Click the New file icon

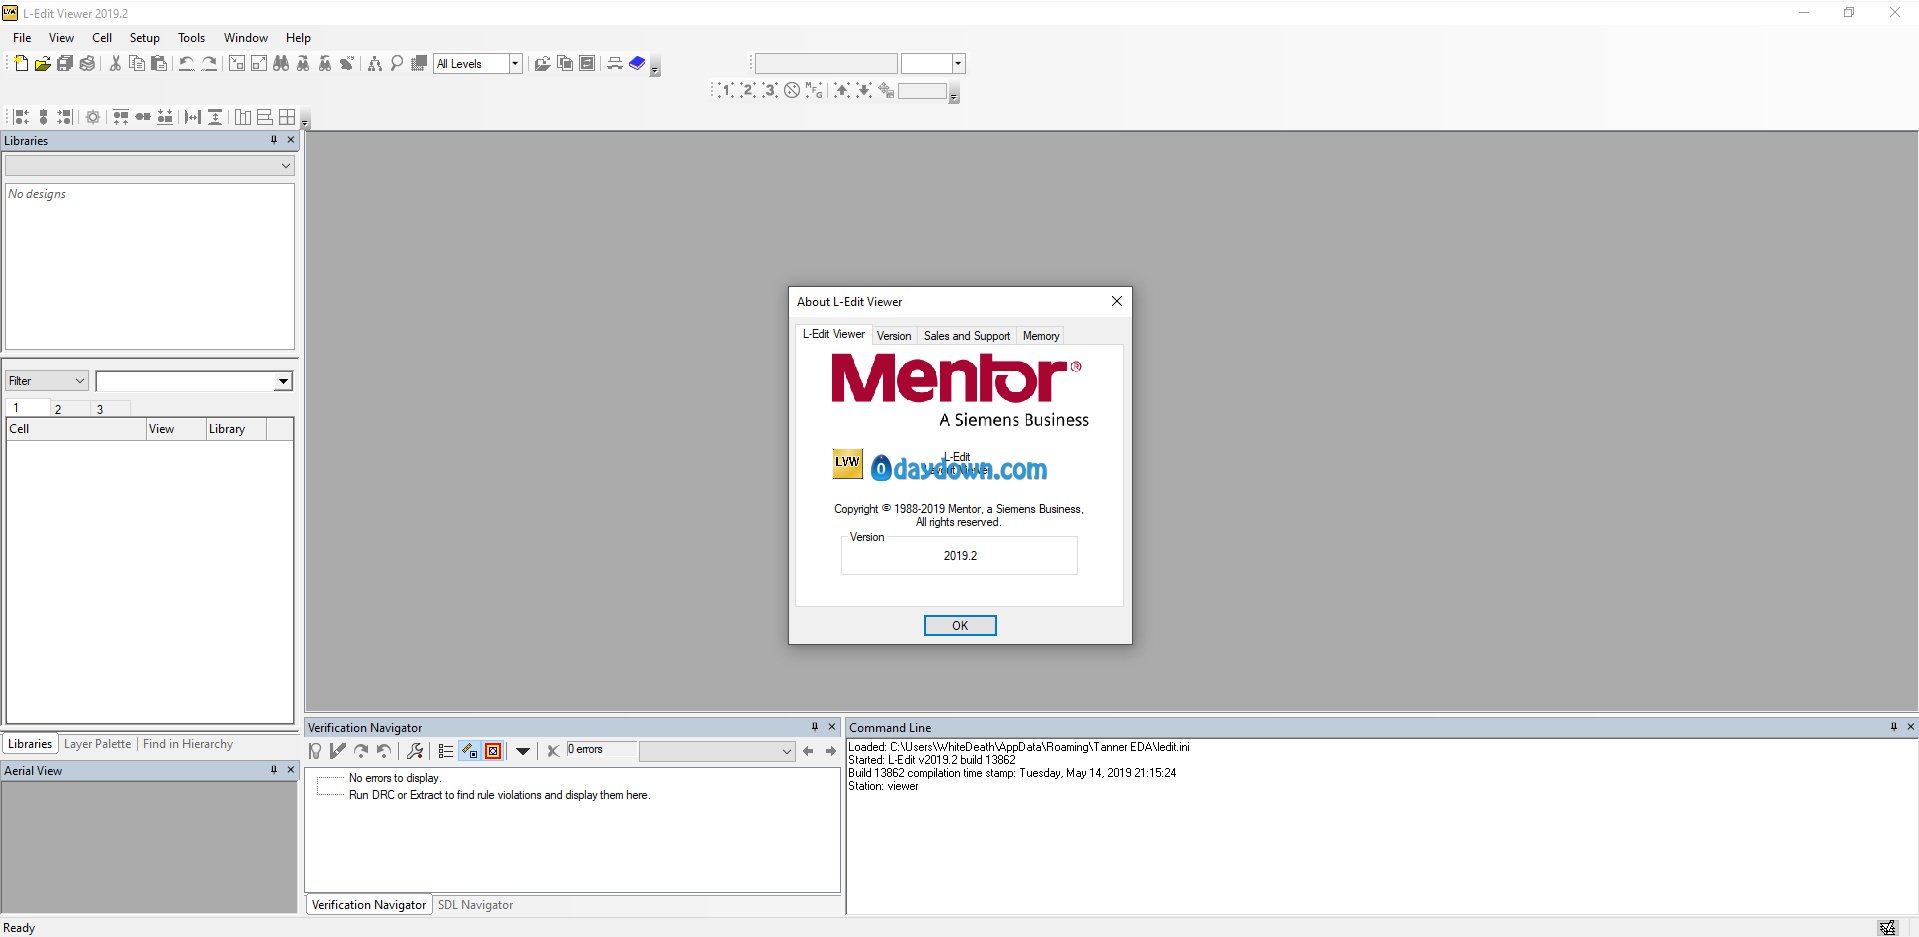21,63
